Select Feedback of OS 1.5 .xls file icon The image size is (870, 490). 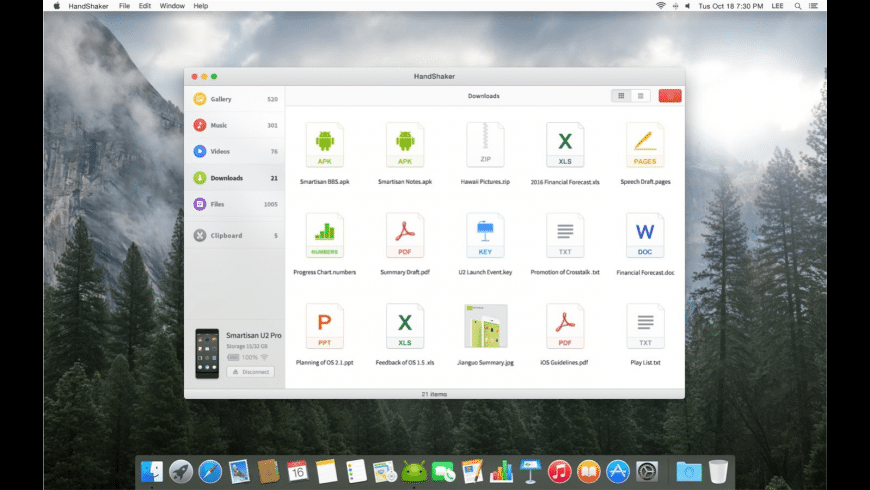tap(404, 326)
